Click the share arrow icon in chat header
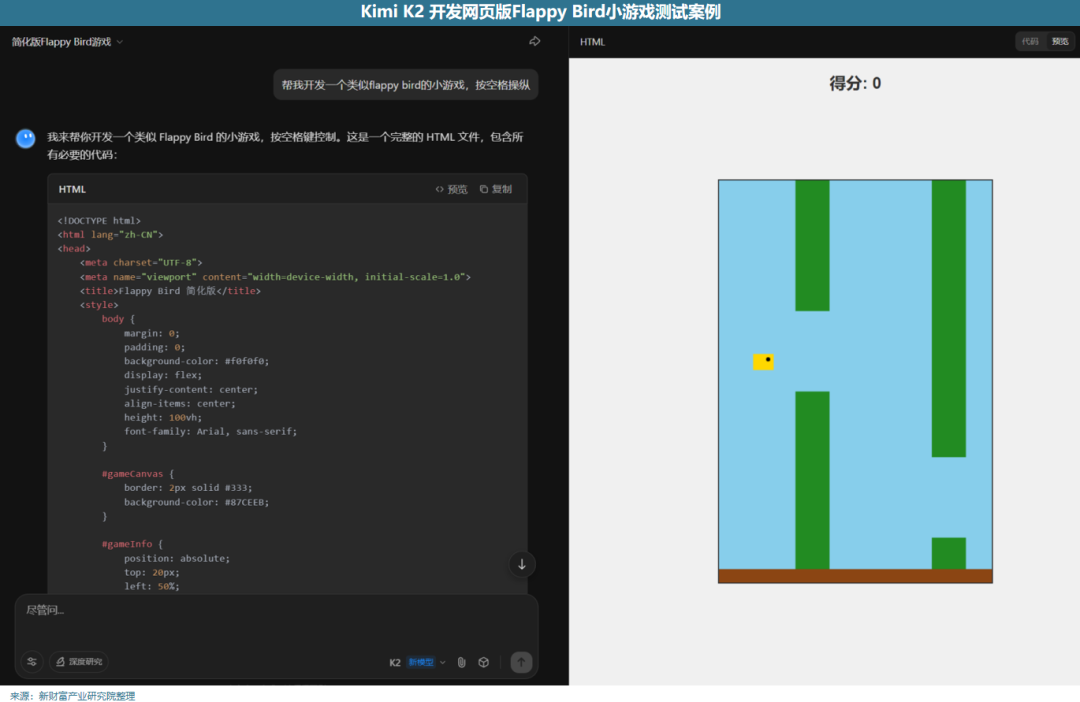Screen dimensions: 1080x702 (534, 41)
